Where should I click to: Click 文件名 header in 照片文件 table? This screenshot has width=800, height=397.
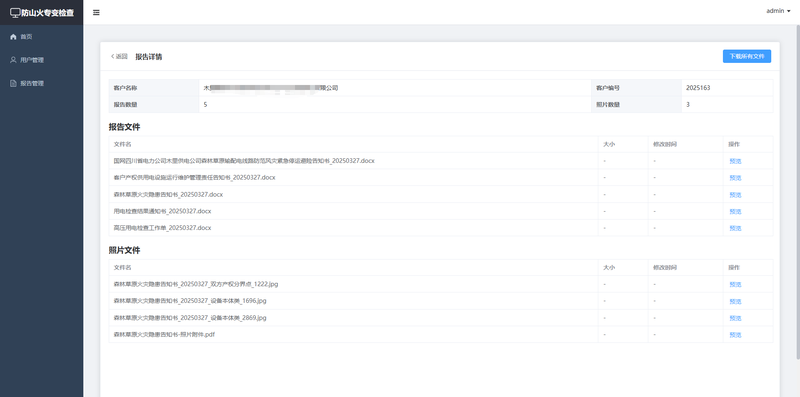pyautogui.click(x=122, y=267)
